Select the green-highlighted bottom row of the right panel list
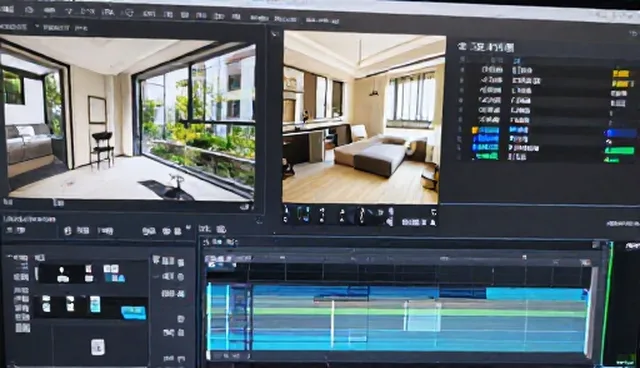Image resolution: width=640 pixels, height=368 pixels. coord(486,156)
